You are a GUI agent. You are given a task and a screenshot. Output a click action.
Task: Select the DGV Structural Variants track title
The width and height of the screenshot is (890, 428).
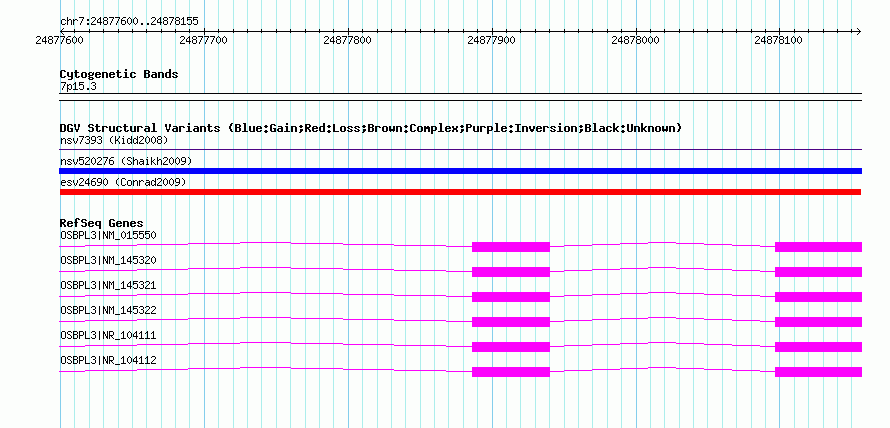[x=371, y=128]
